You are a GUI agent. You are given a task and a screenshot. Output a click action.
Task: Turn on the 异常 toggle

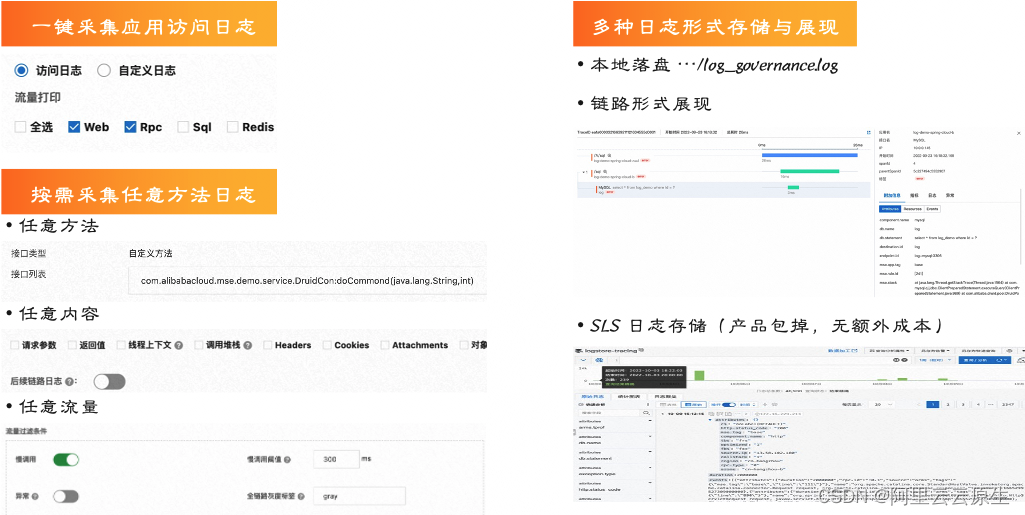(x=66, y=497)
